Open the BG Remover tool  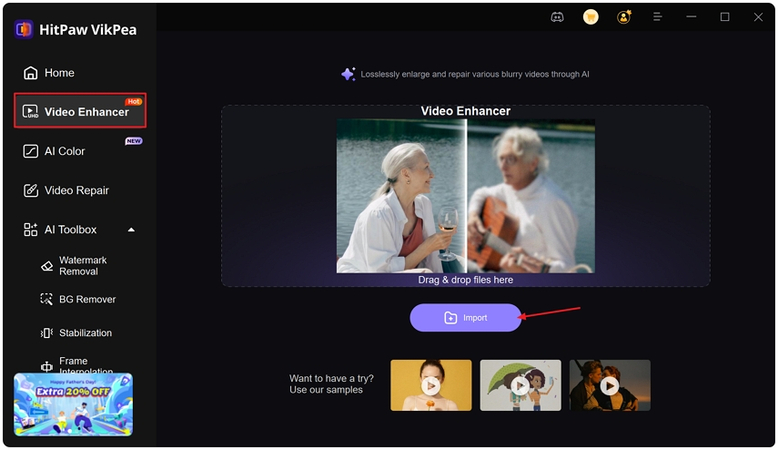tap(86, 299)
